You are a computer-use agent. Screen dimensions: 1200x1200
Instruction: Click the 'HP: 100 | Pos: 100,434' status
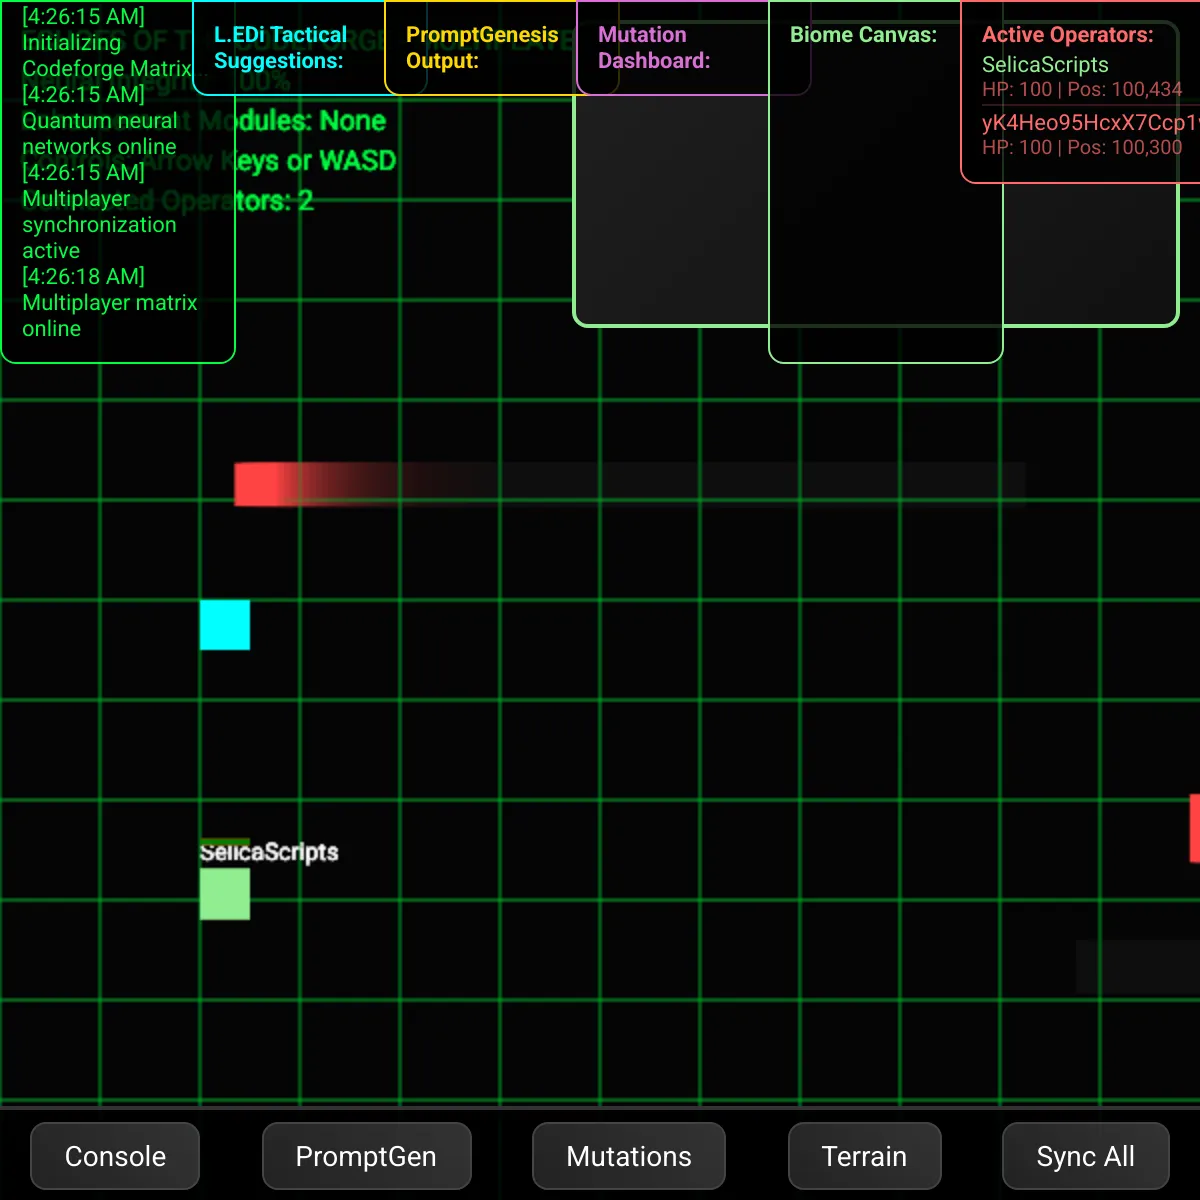click(x=1082, y=89)
